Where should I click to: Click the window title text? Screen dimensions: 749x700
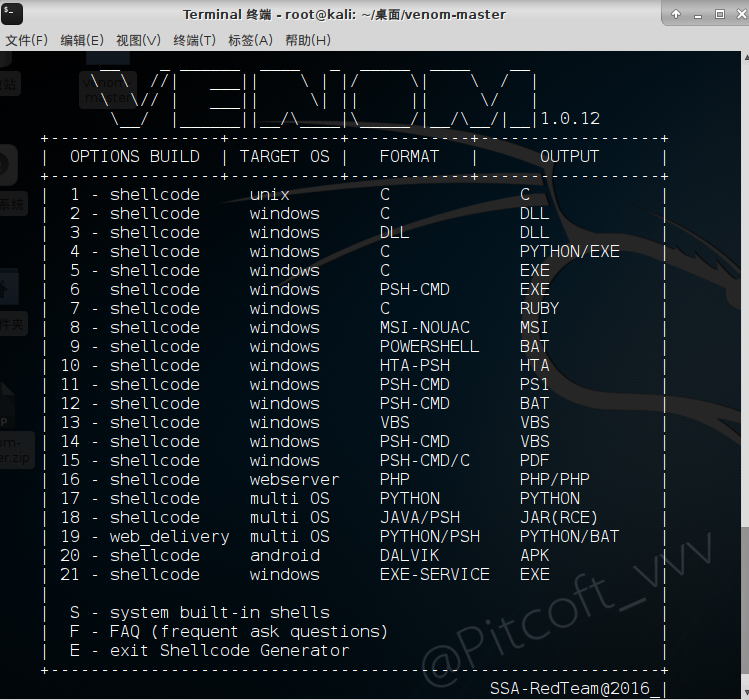[344, 15]
